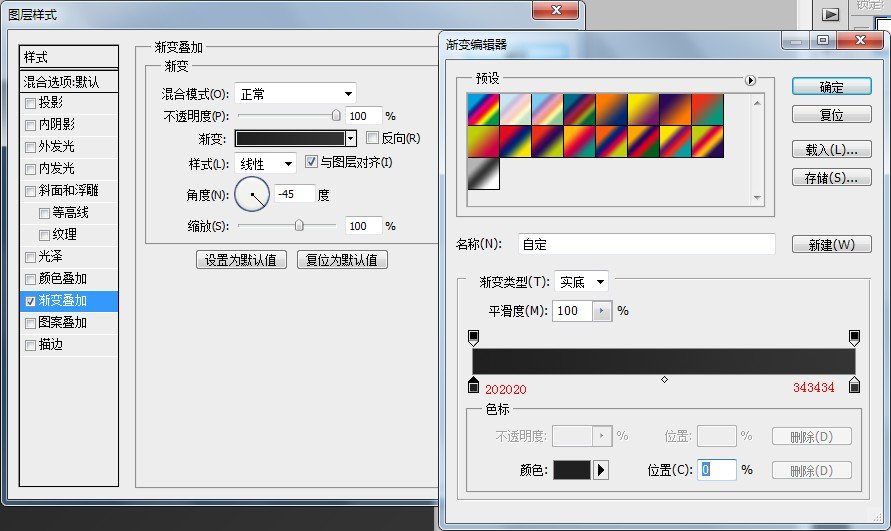Toggle the 与图层对齐 checkbox
This screenshot has height=531, width=891.
311,161
